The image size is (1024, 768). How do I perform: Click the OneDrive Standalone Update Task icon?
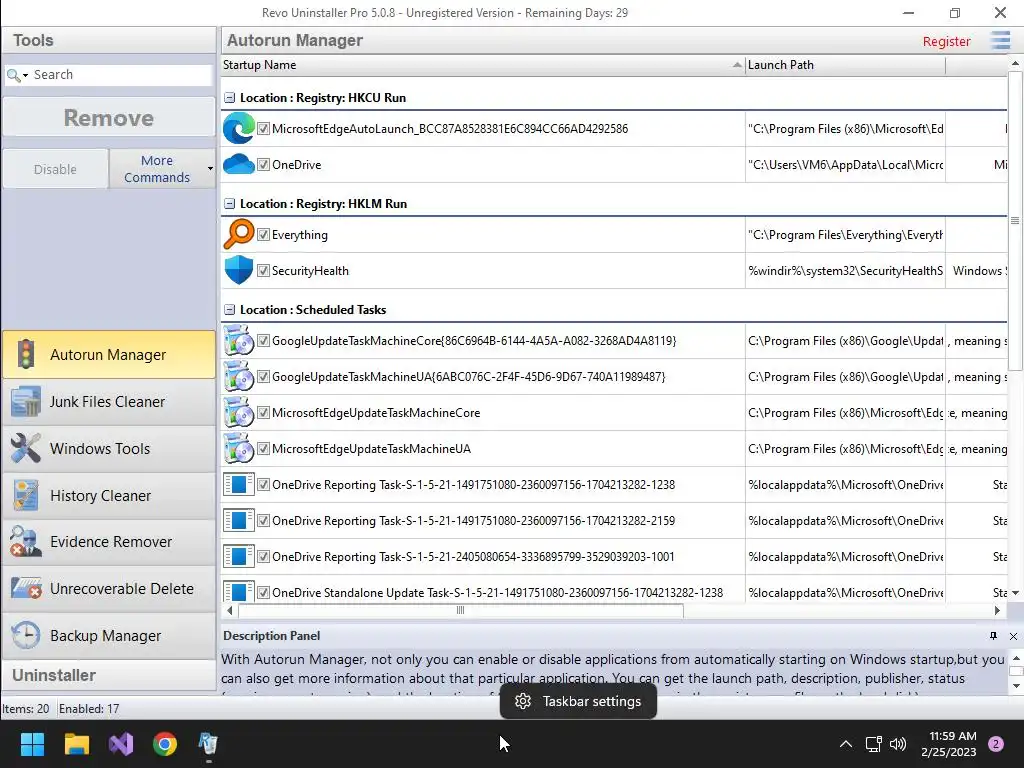(238, 591)
